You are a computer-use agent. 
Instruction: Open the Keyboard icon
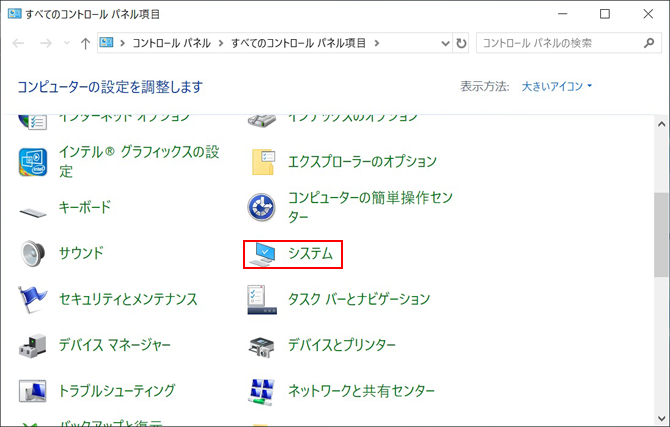click(33, 212)
